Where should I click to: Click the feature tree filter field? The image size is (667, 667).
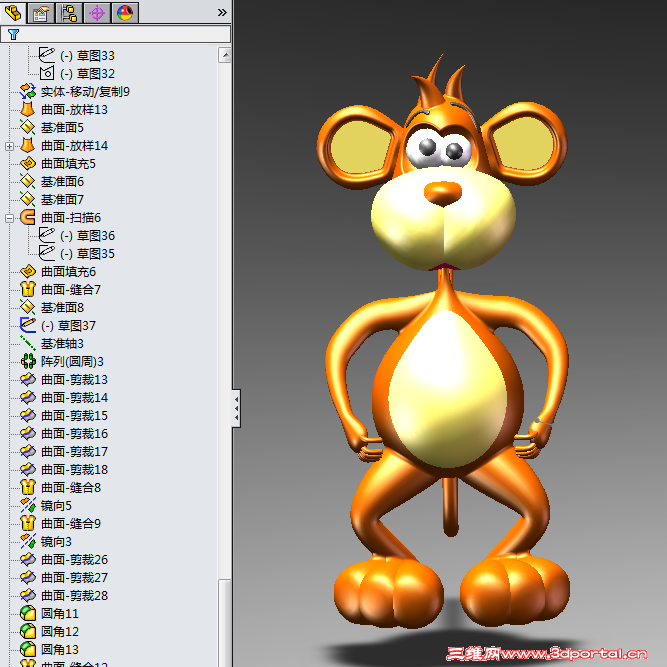[116, 34]
